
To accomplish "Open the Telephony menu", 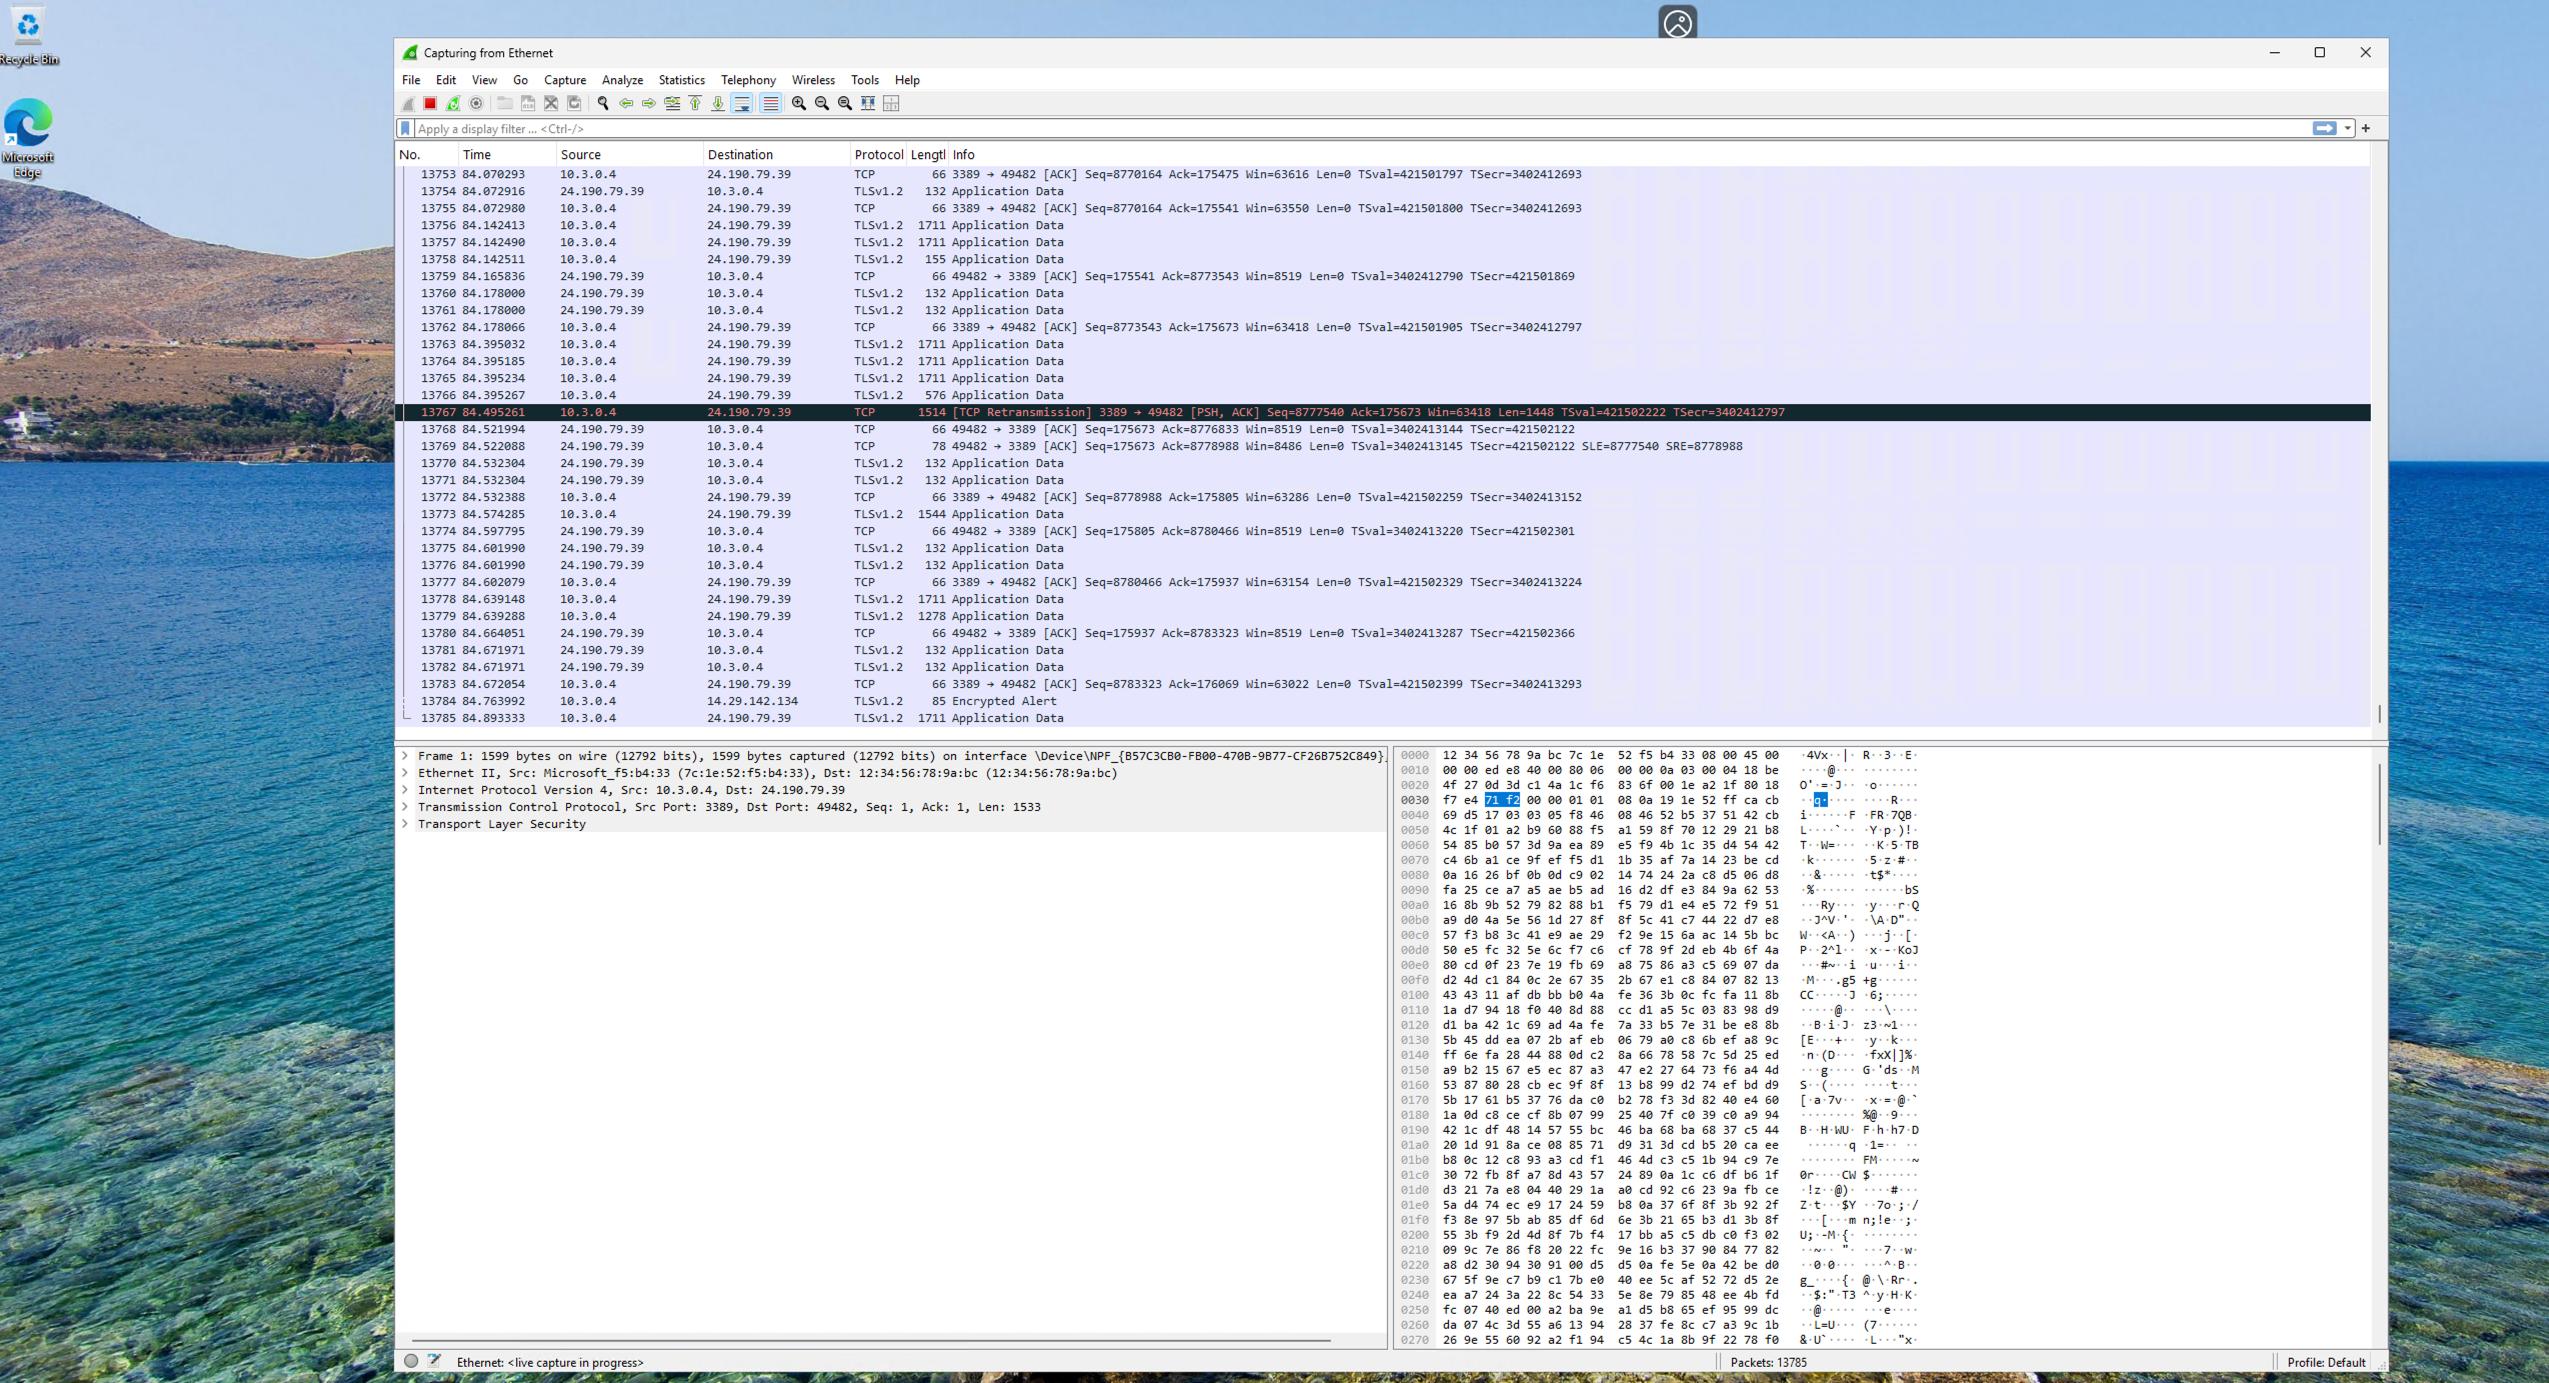I will (x=747, y=80).
